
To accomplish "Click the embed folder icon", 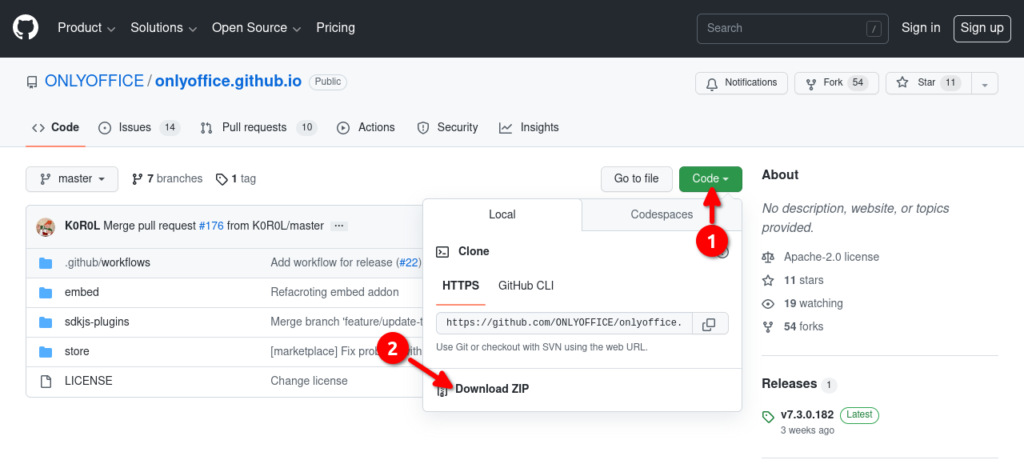I will point(45,293).
